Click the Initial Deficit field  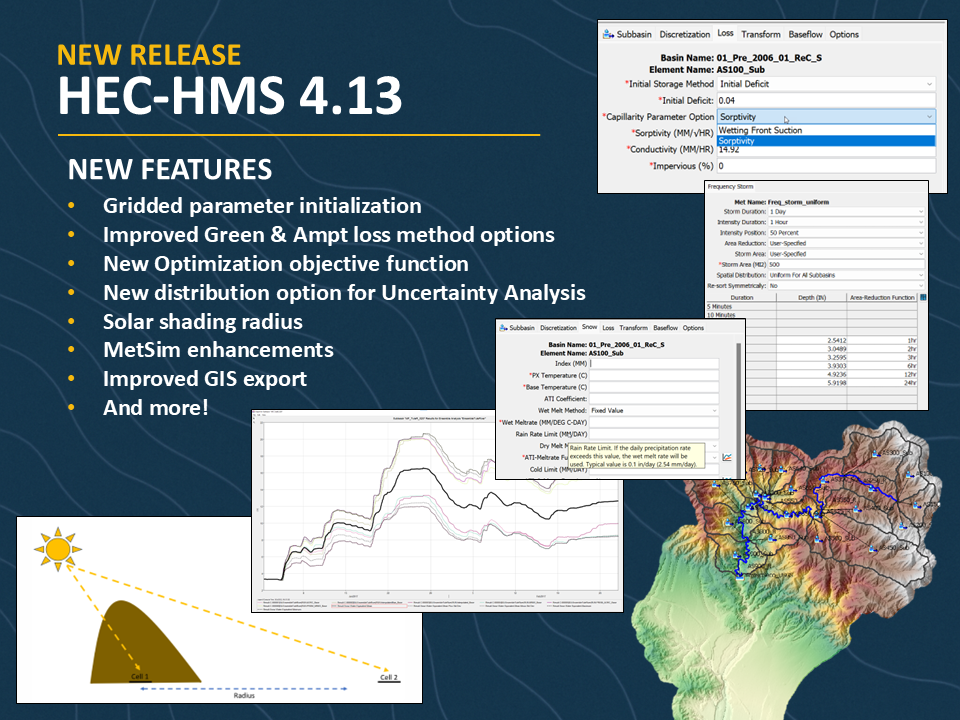(x=827, y=100)
